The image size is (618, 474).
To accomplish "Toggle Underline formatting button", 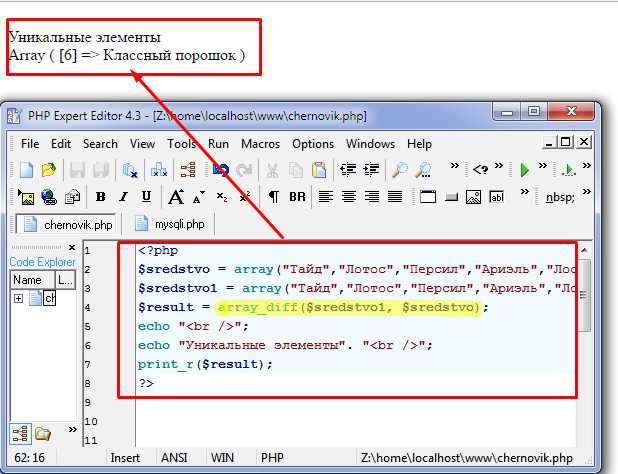I will [x=147, y=197].
